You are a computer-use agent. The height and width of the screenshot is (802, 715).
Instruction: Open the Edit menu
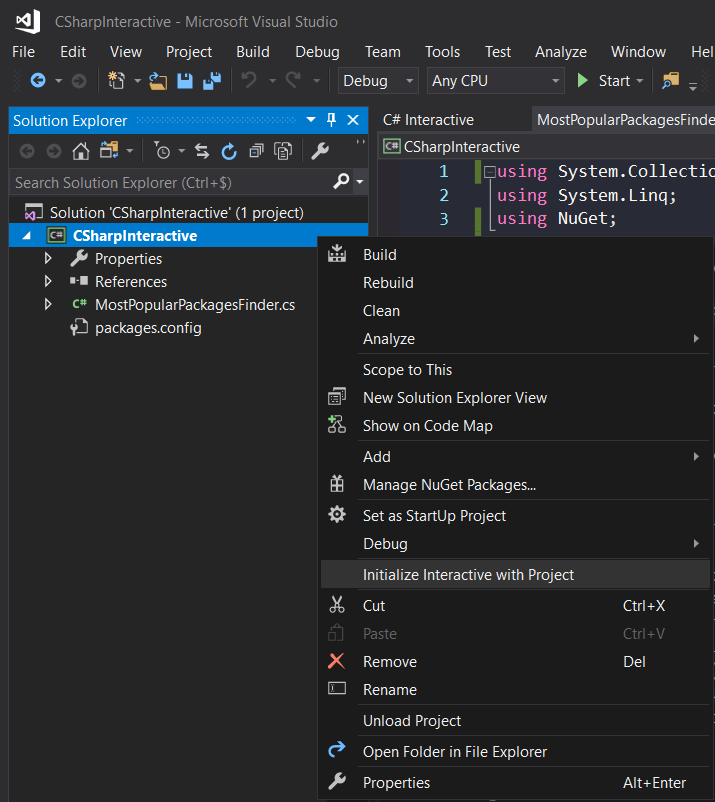[x=73, y=52]
